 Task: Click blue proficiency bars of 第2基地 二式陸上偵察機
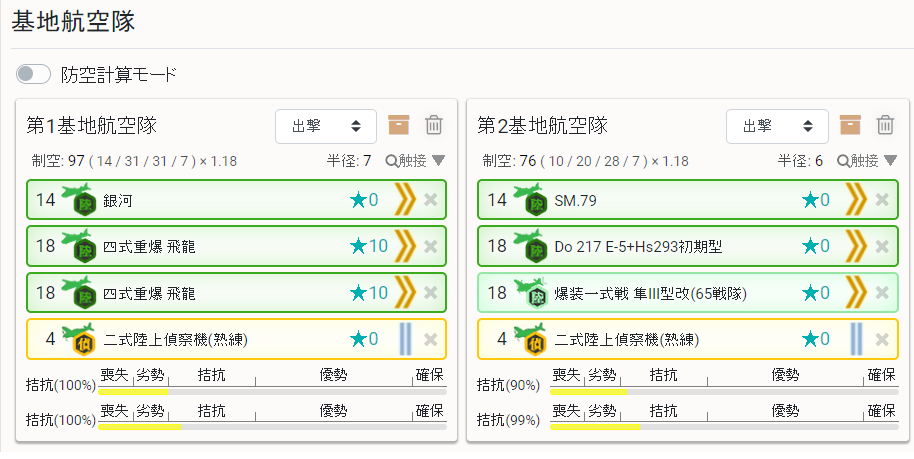tap(856, 339)
